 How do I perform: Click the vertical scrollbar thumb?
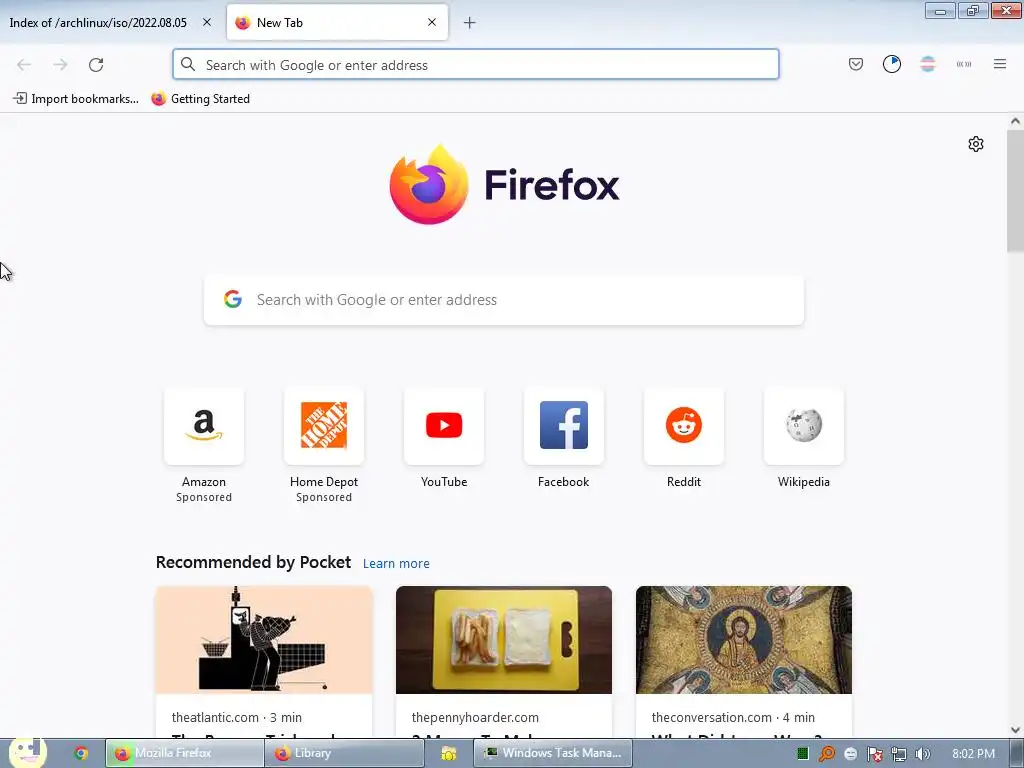point(1015,191)
